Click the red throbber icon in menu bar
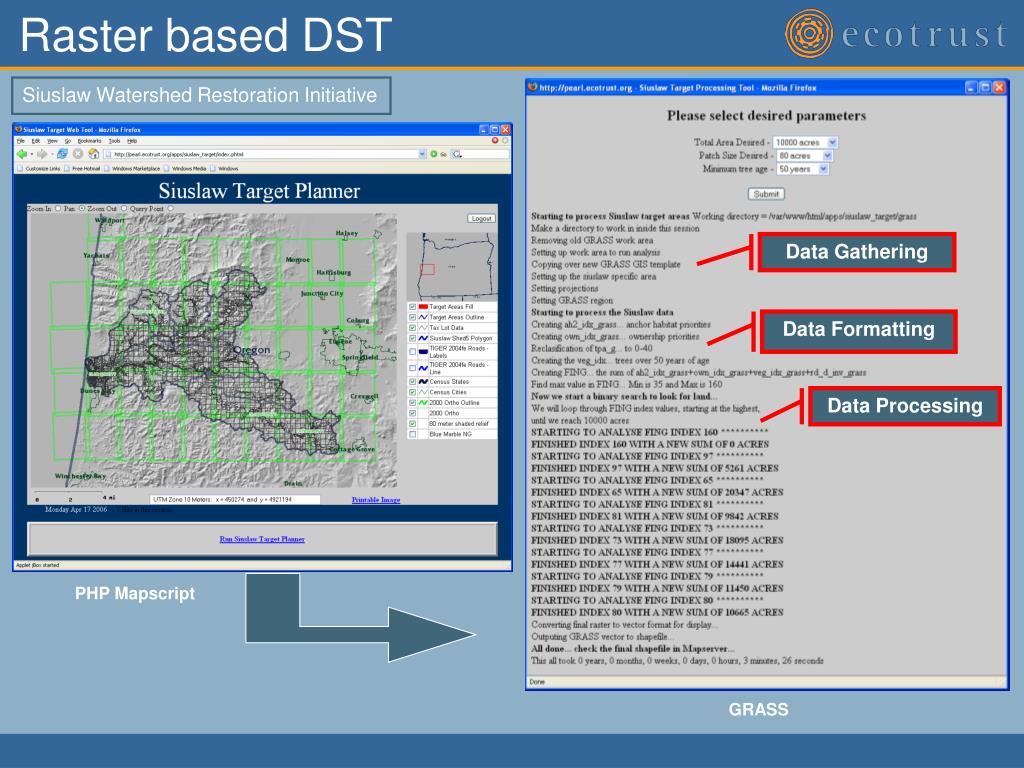Viewport: 1024px width, 768px height. coord(495,140)
